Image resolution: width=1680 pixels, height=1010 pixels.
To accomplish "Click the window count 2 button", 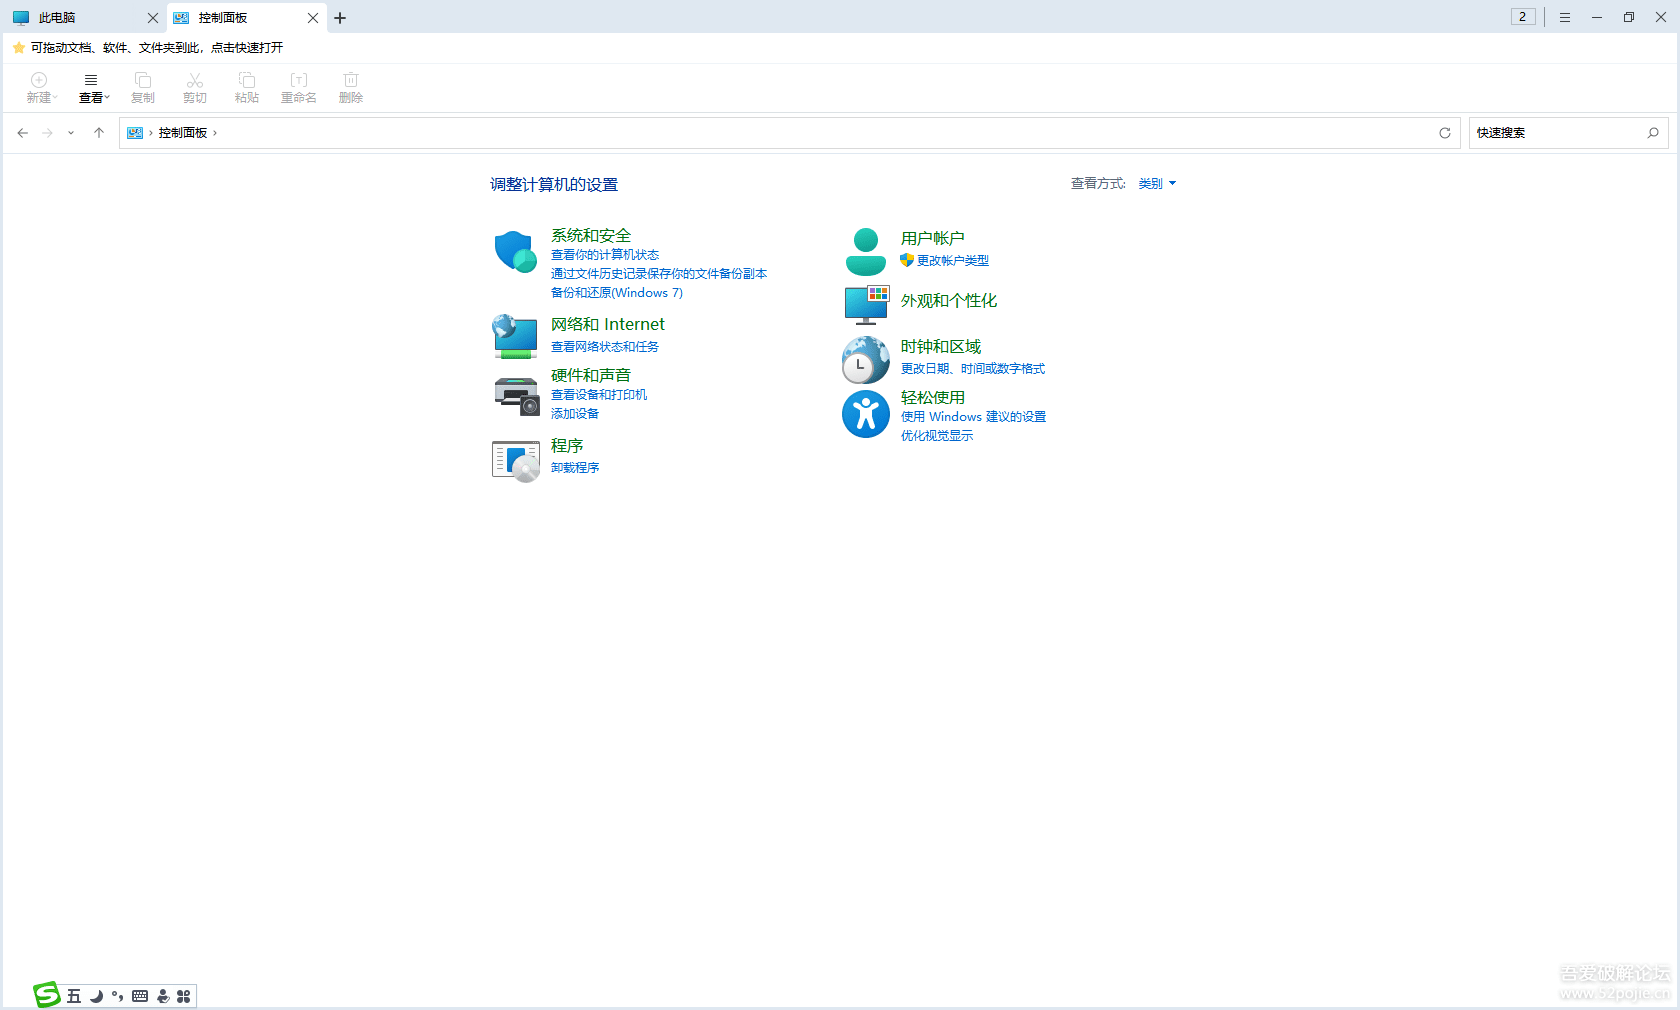I will (1523, 17).
